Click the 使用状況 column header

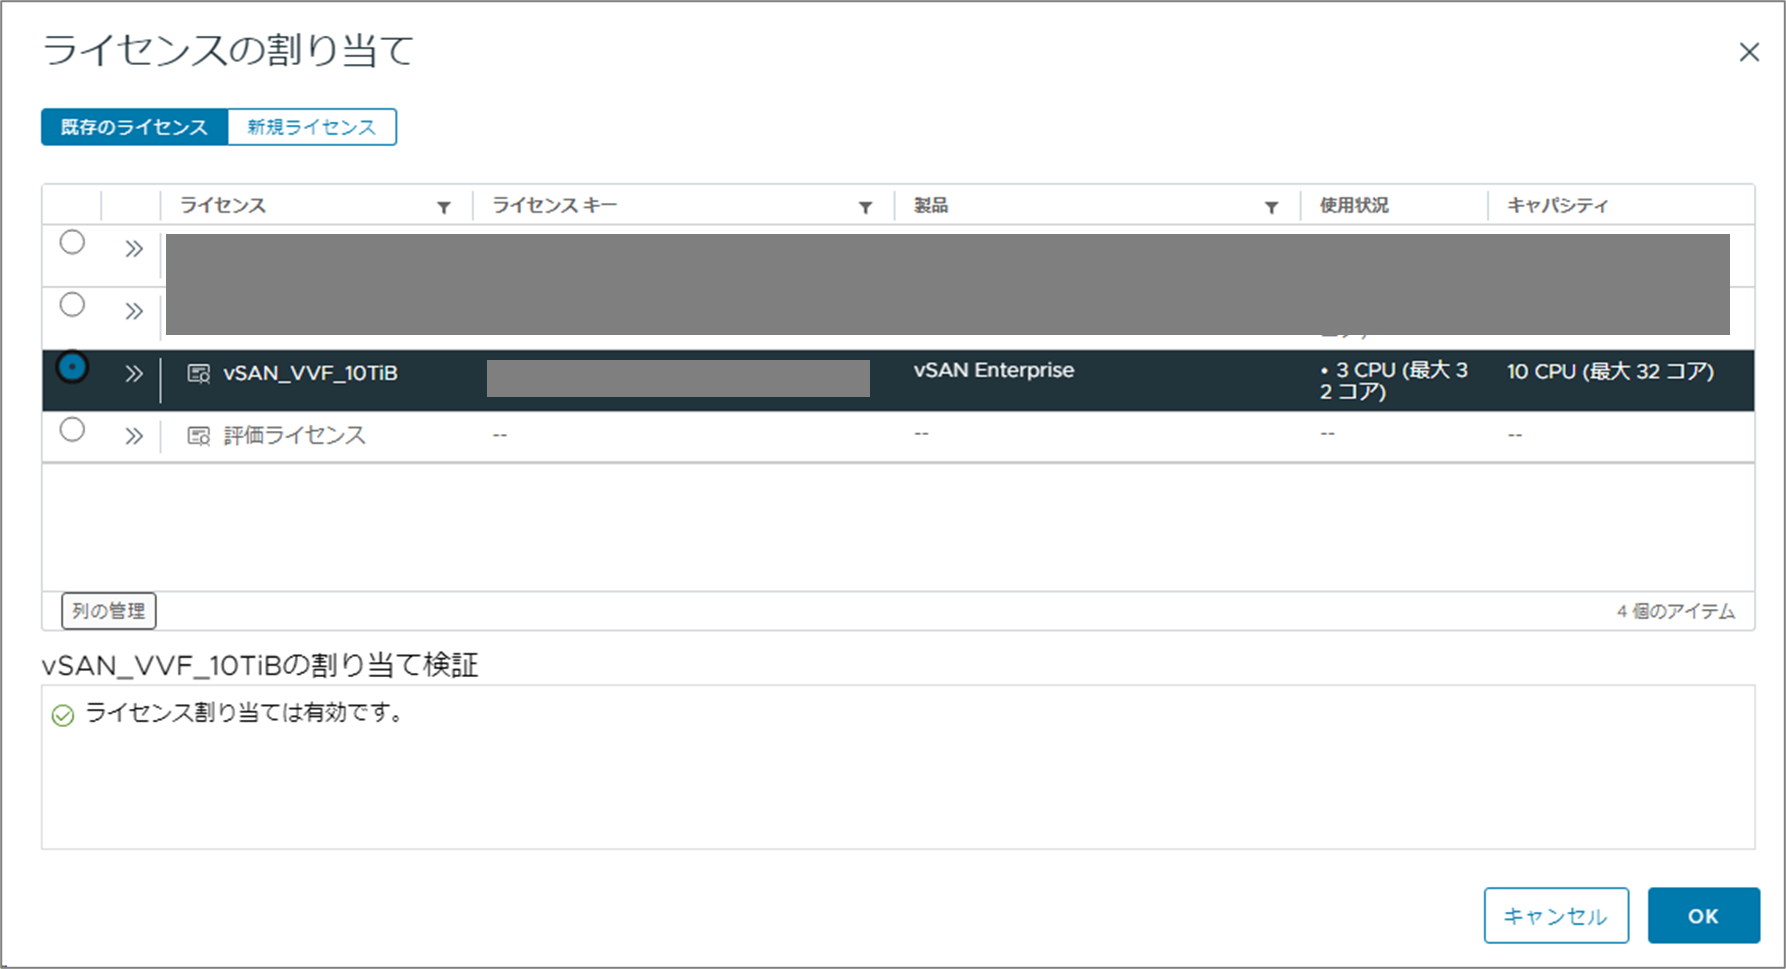[1354, 206]
